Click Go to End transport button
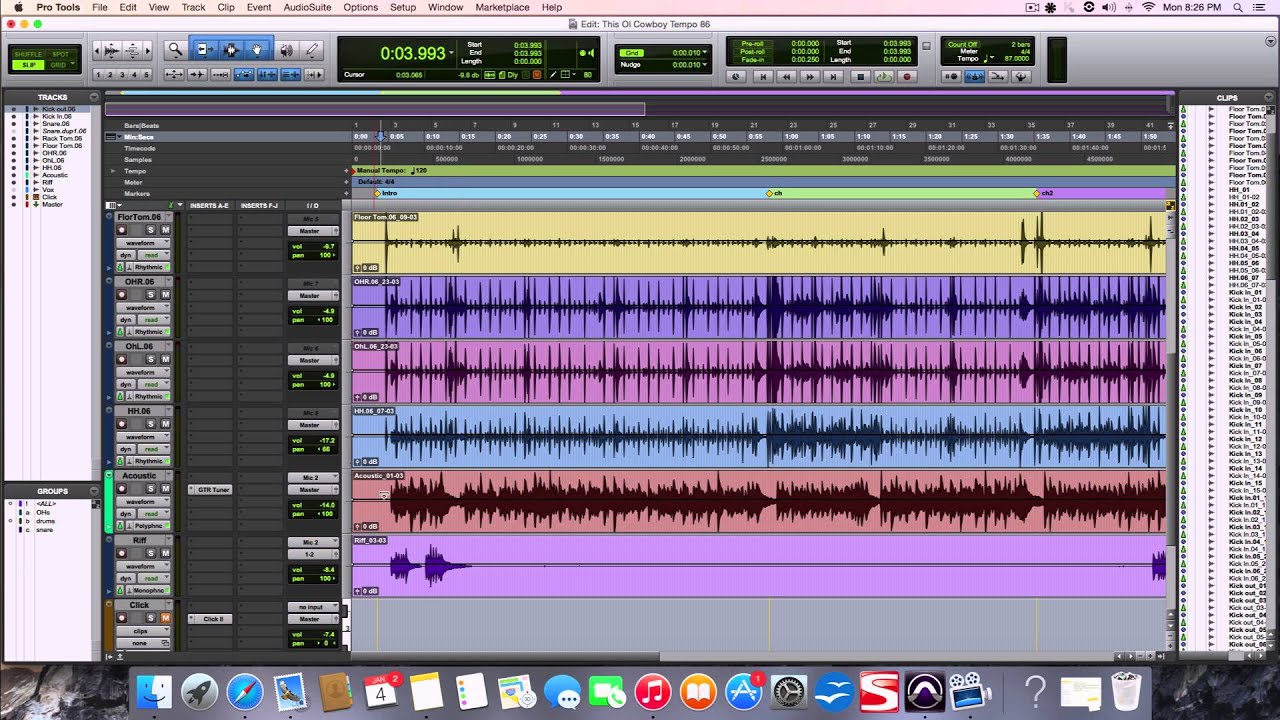1280x720 pixels. 834,76
